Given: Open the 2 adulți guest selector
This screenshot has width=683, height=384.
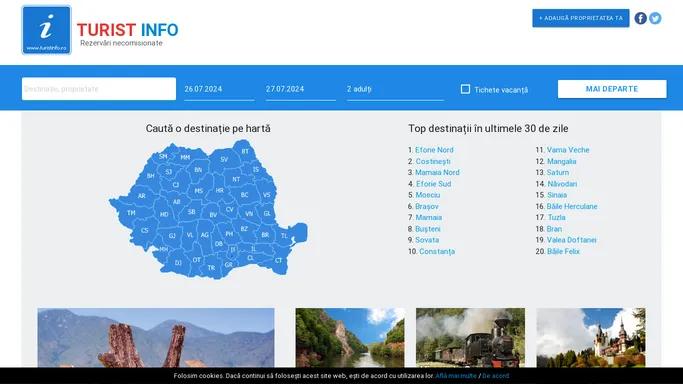Looking at the screenshot, I should (395, 89).
